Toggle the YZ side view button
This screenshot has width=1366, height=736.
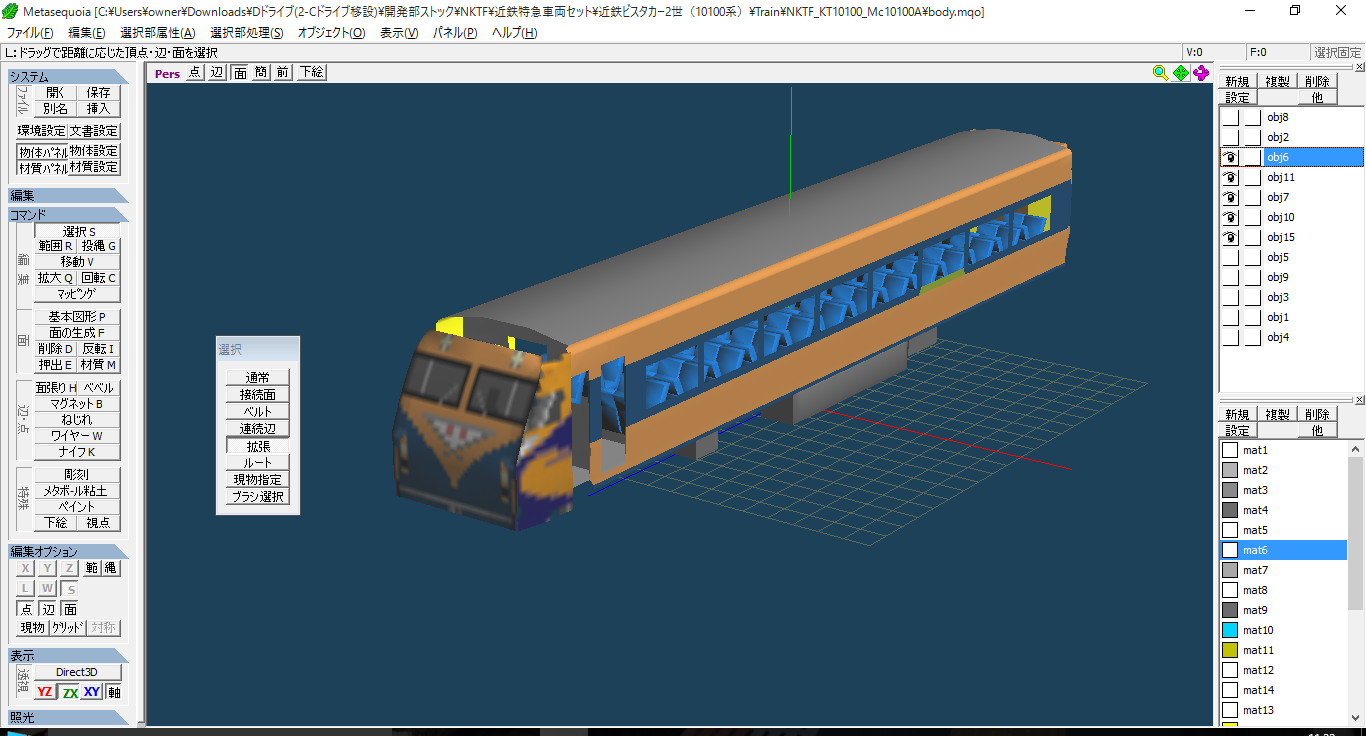click(45, 692)
